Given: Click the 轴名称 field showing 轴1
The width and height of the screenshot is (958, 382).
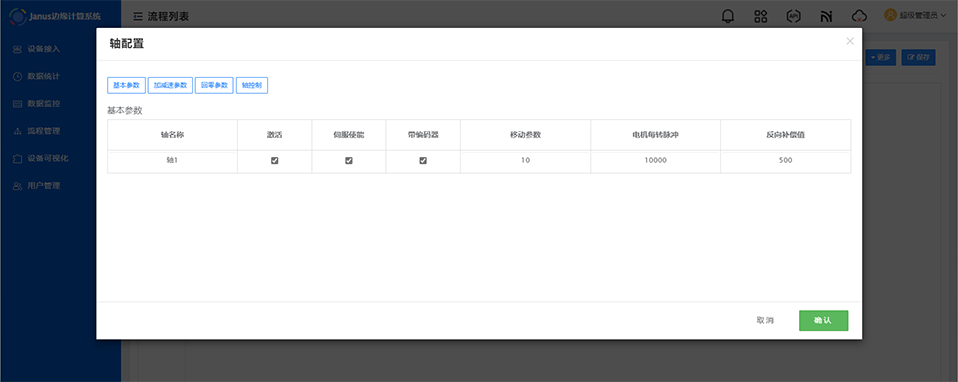Looking at the screenshot, I should 172,161.
